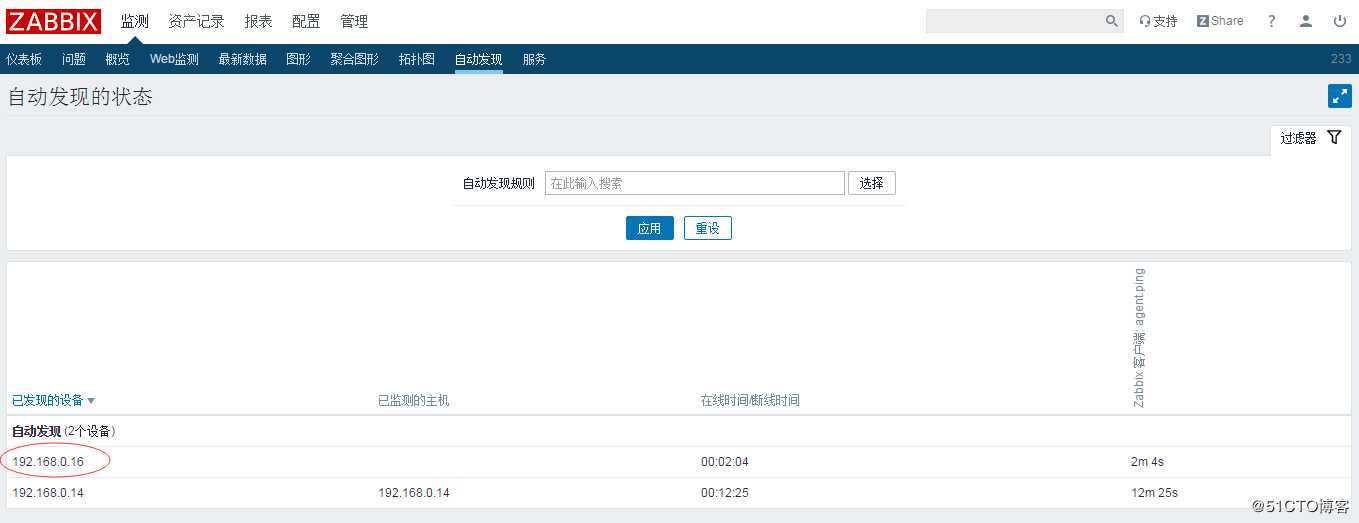Go to 最新数据 submenu

243,59
